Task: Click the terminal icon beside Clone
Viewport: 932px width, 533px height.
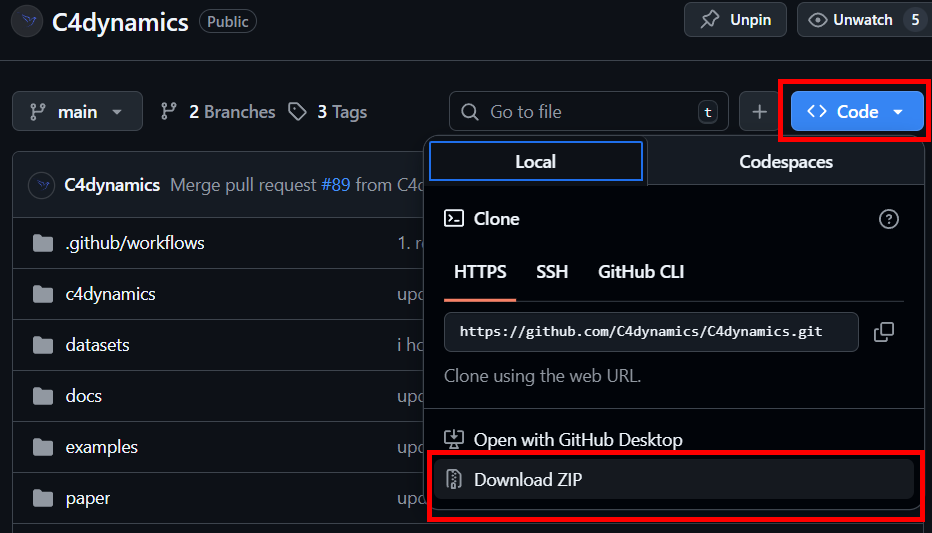Action: pos(454,219)
